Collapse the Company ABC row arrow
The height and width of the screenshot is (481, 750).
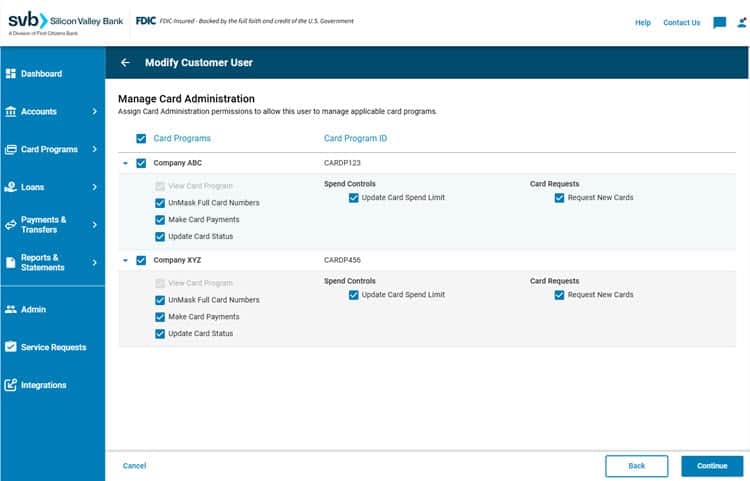point(125,164)
